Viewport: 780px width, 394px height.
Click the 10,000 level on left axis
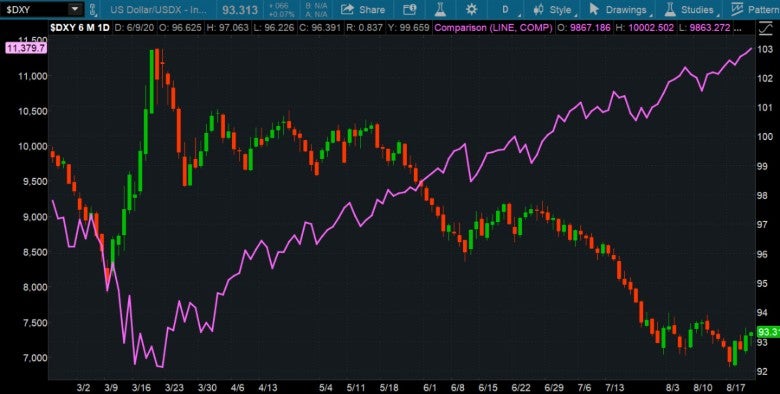pyautogui.click(x=32, y=146)
